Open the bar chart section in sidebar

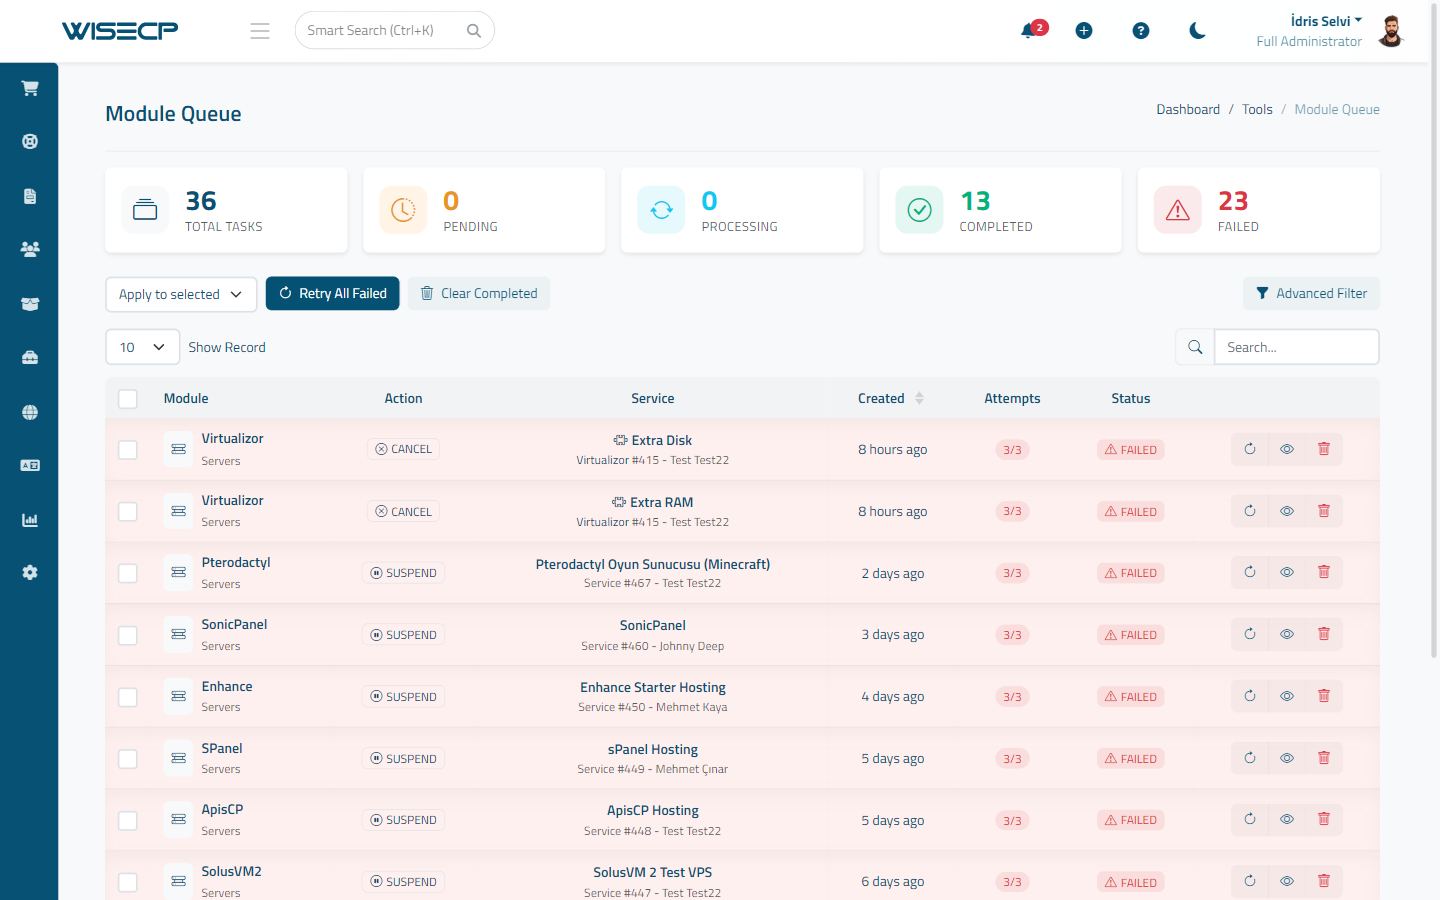[x=30, y=520]
